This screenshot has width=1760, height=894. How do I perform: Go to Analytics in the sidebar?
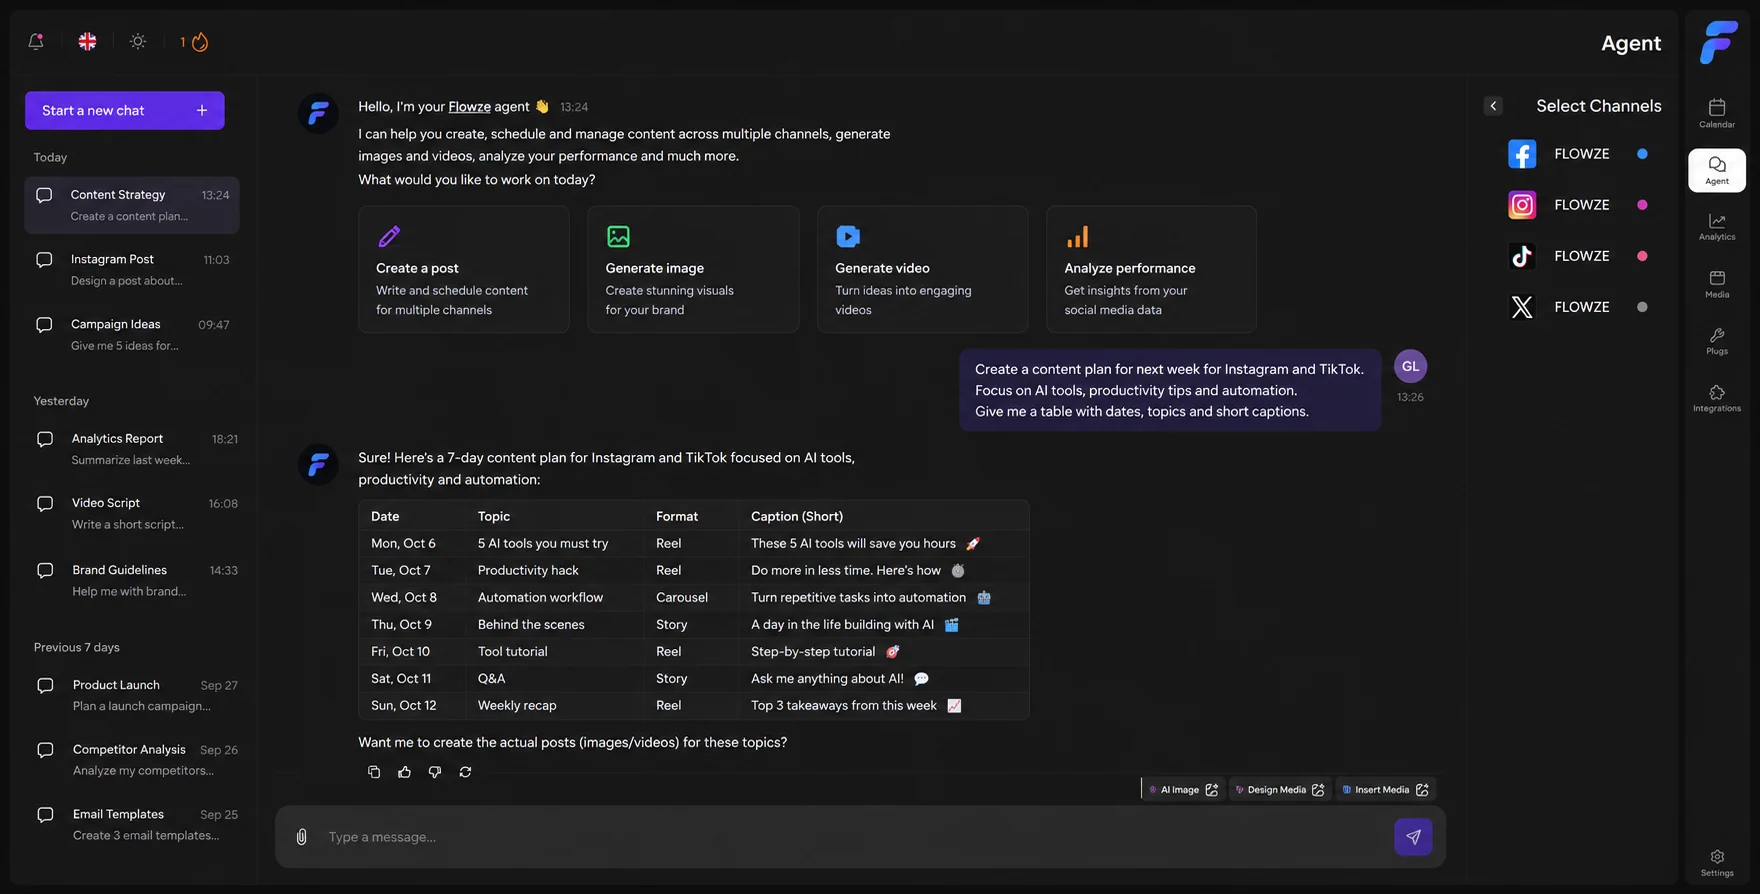pos(1717,227)
